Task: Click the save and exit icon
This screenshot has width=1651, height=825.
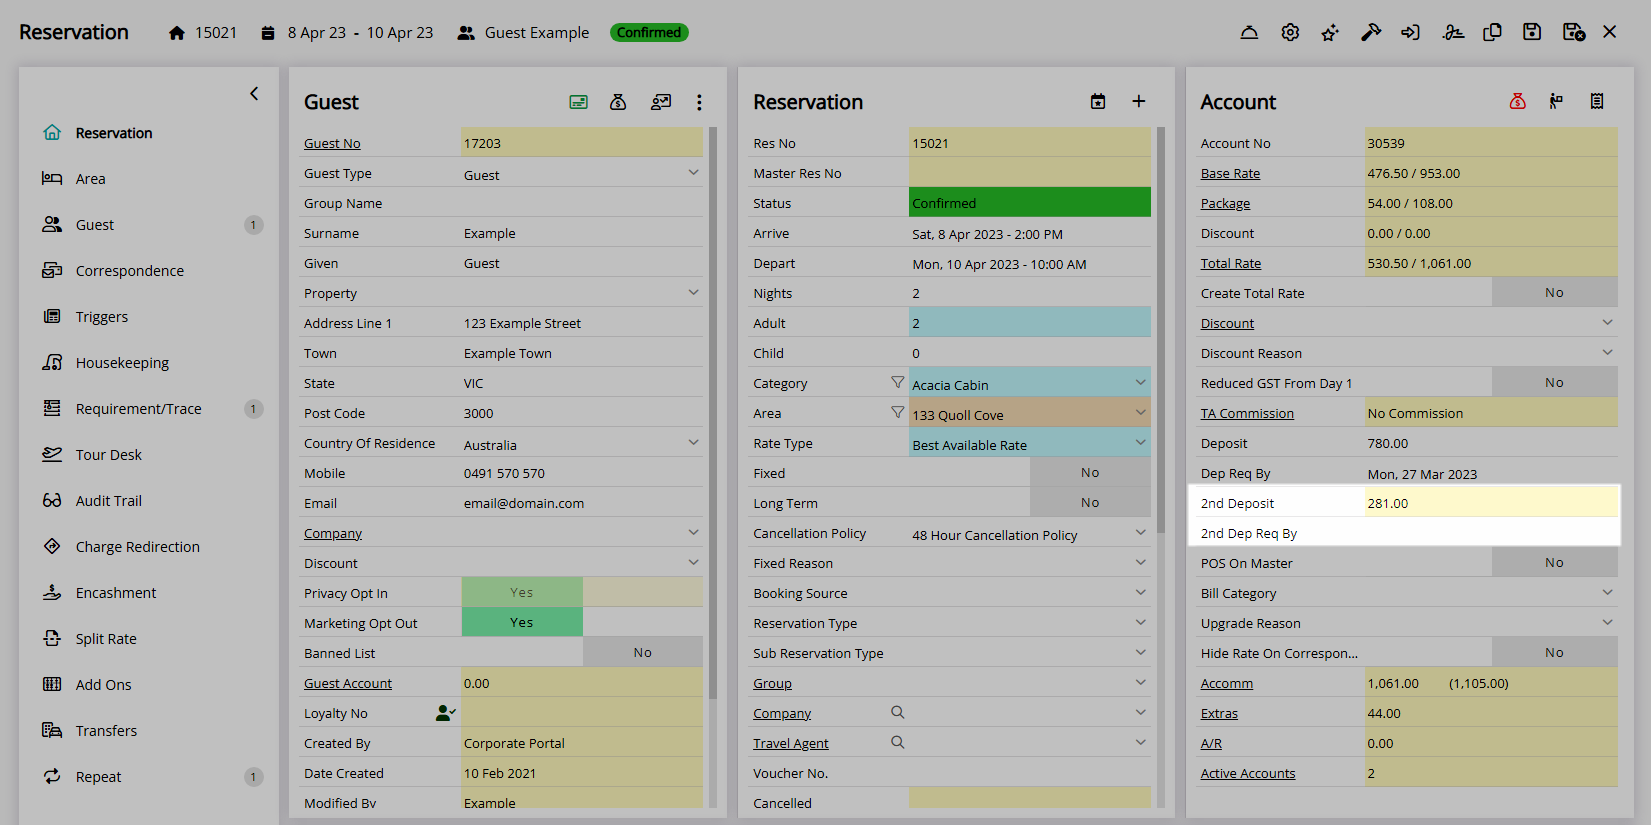Action: pyautogui.click(x=1573, y=32)
